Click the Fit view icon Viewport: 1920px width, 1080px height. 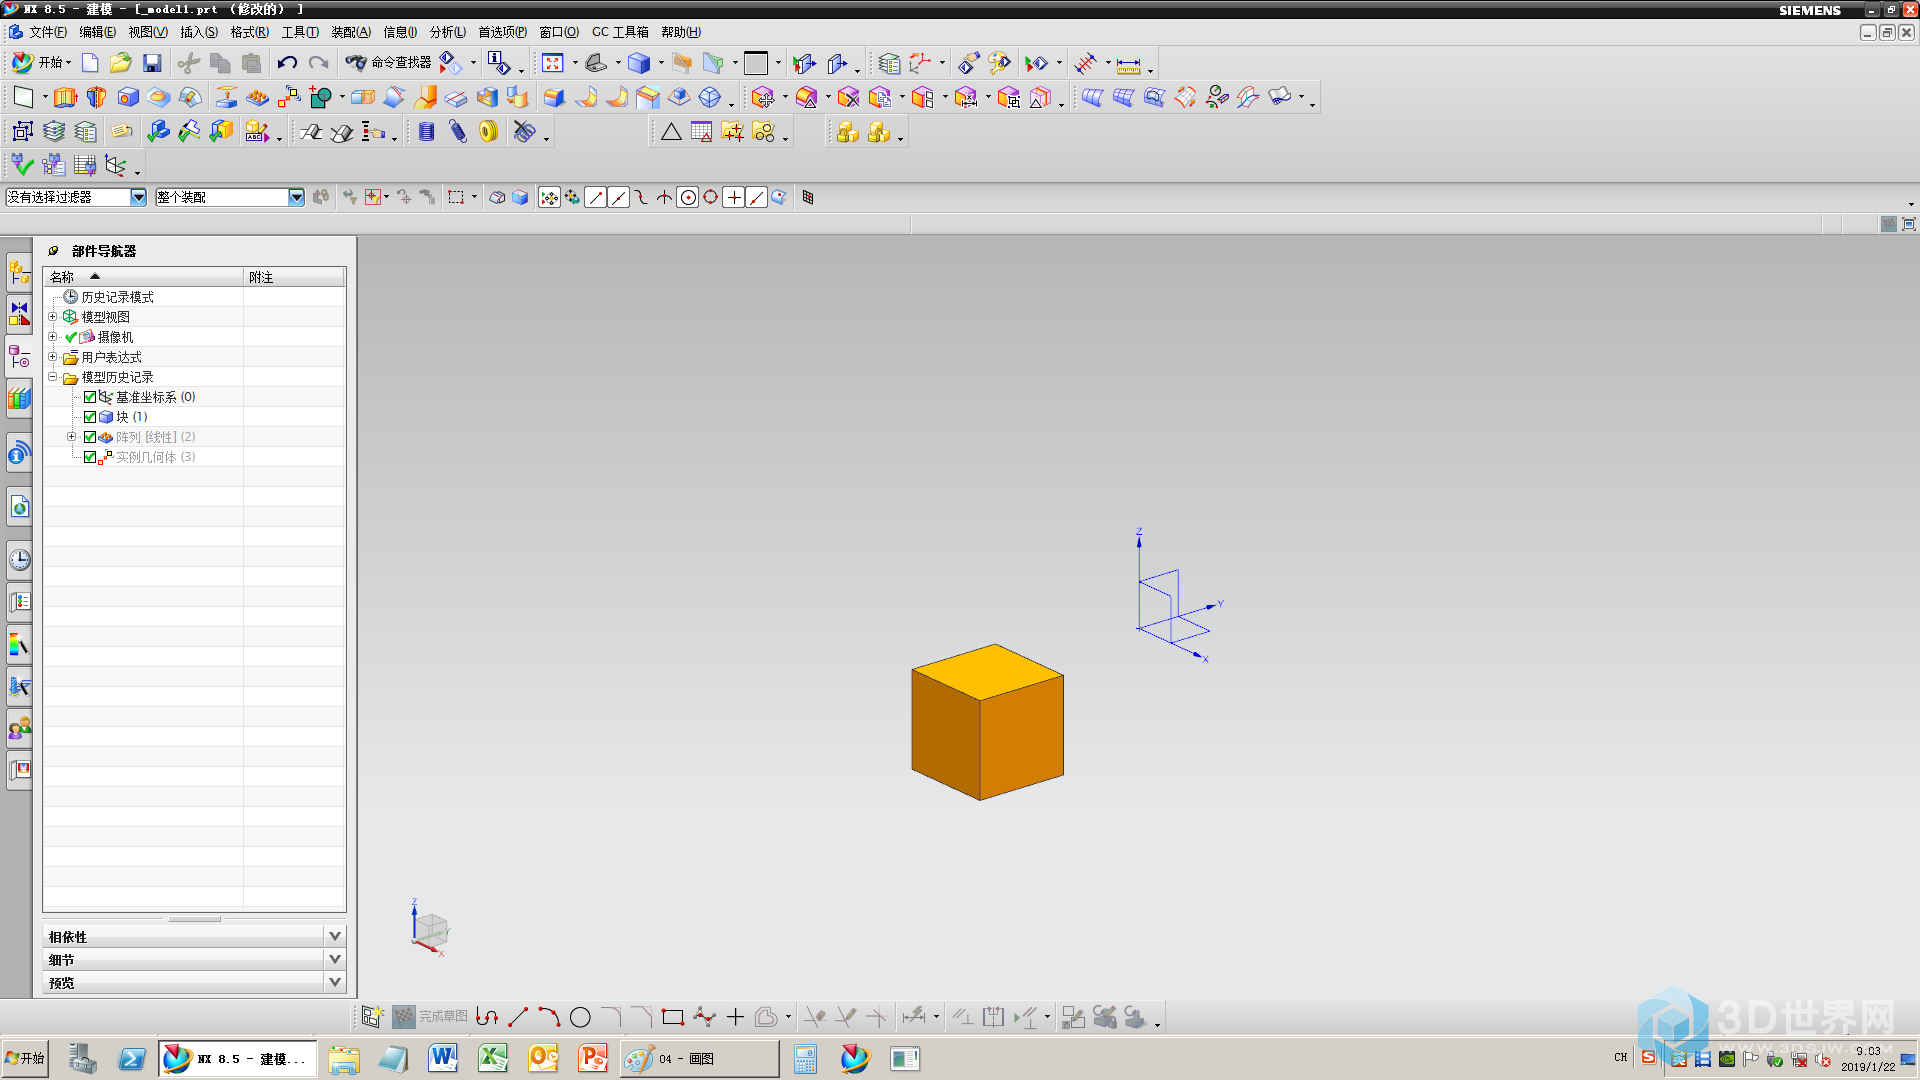[x=553, y=63]
